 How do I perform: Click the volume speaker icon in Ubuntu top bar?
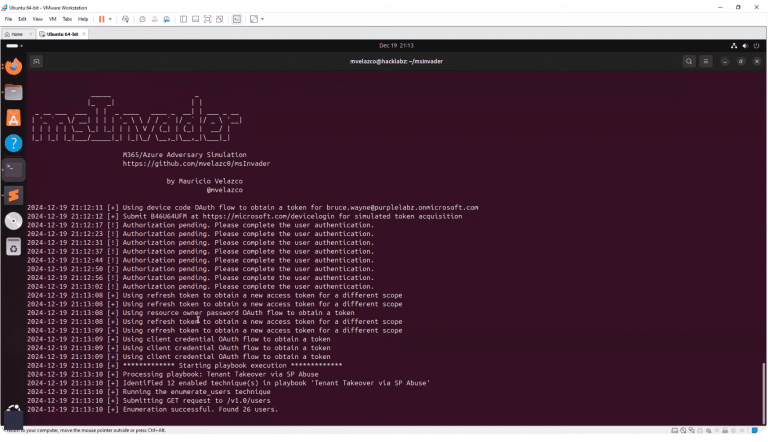(x=745, y=46)
